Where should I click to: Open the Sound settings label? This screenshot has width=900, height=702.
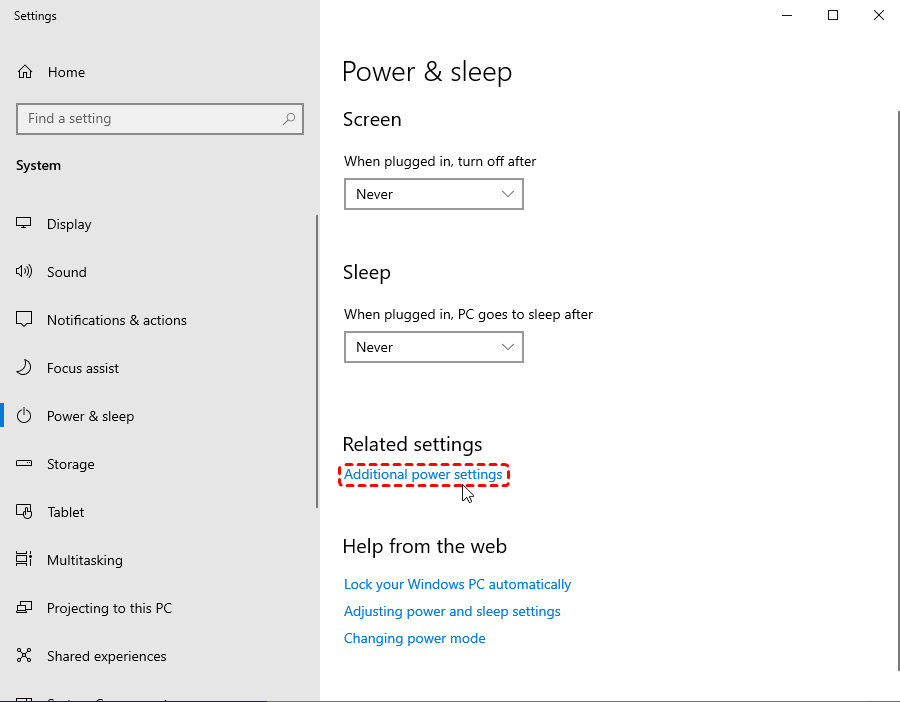click(67, 272)
